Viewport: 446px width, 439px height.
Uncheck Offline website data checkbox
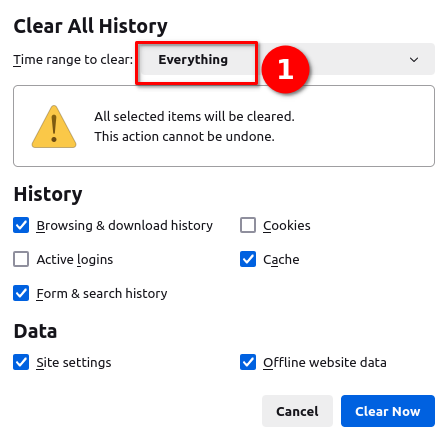coord(248,362)
